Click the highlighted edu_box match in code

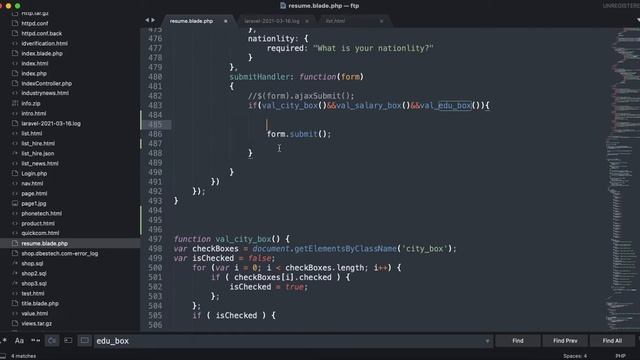coord(455,105)
